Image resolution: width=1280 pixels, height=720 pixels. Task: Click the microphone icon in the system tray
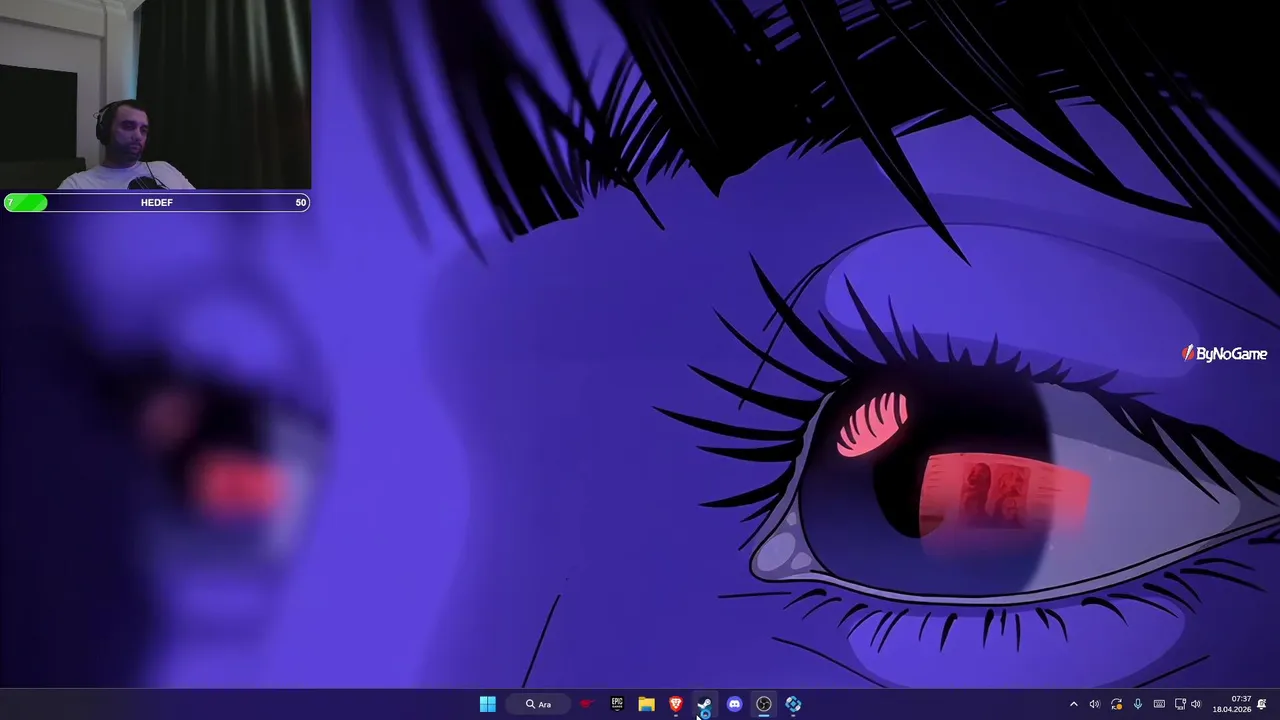point(1137,704)
